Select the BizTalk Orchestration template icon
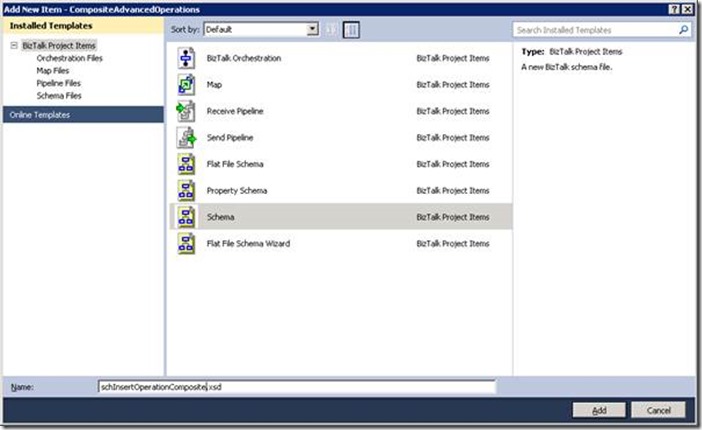 [186, 58]
